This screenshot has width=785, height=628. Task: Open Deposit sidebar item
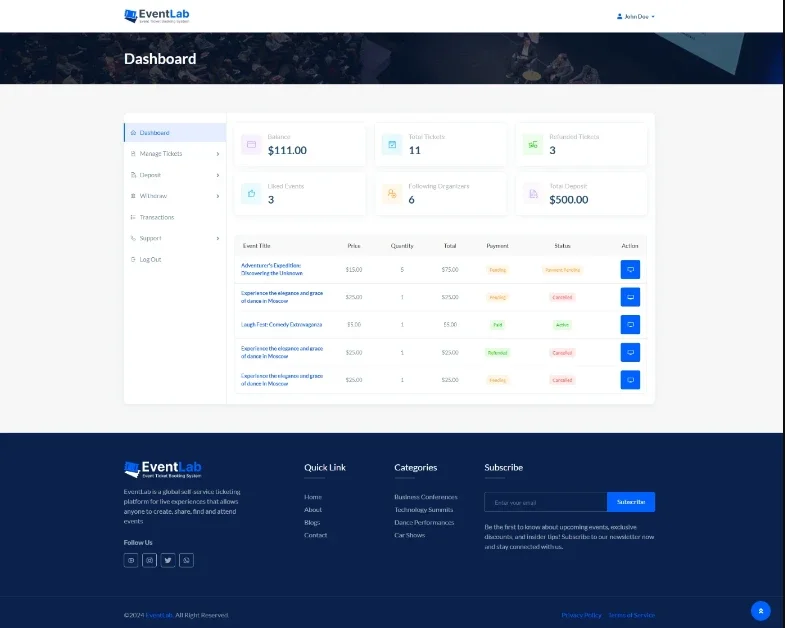(150, 175)
